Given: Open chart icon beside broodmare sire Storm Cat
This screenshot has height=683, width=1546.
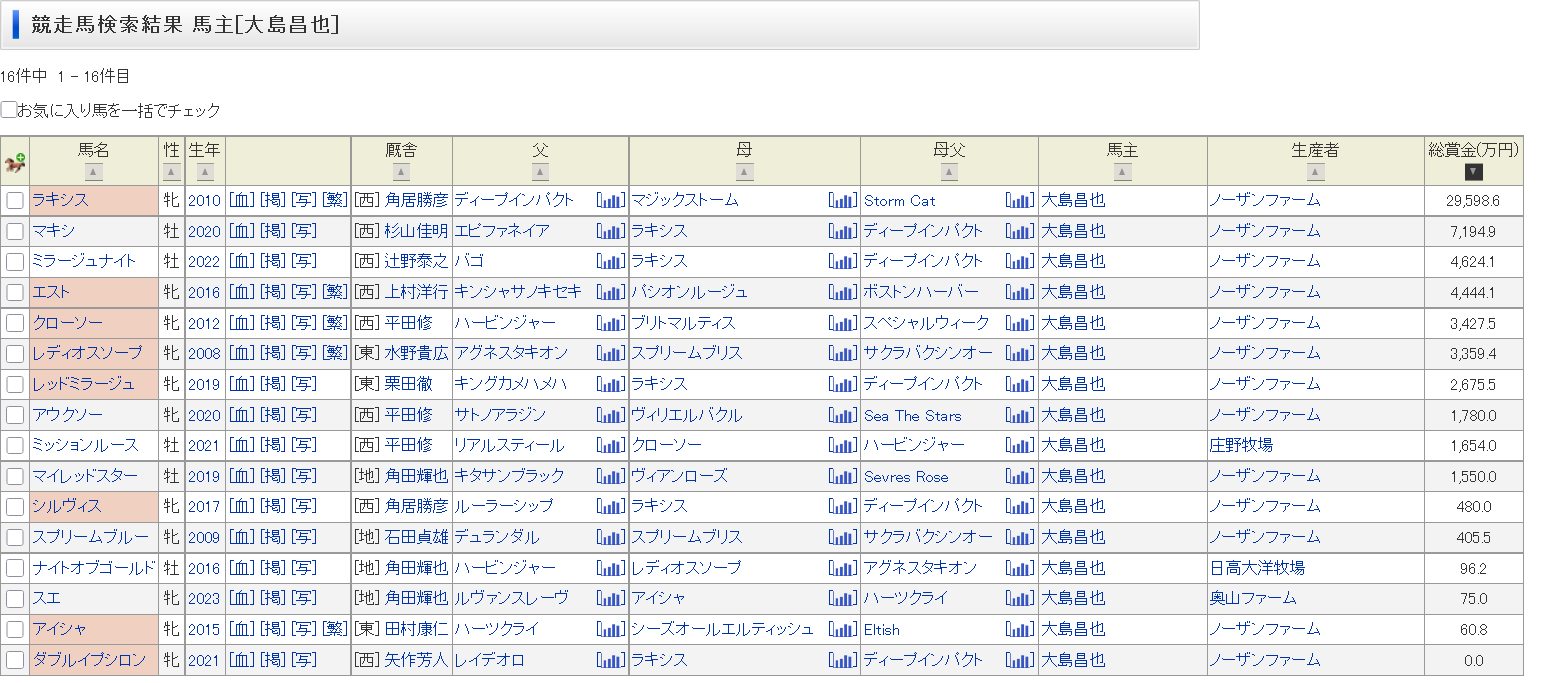Looking at the screenshot, I should [x=1020, y=200].
